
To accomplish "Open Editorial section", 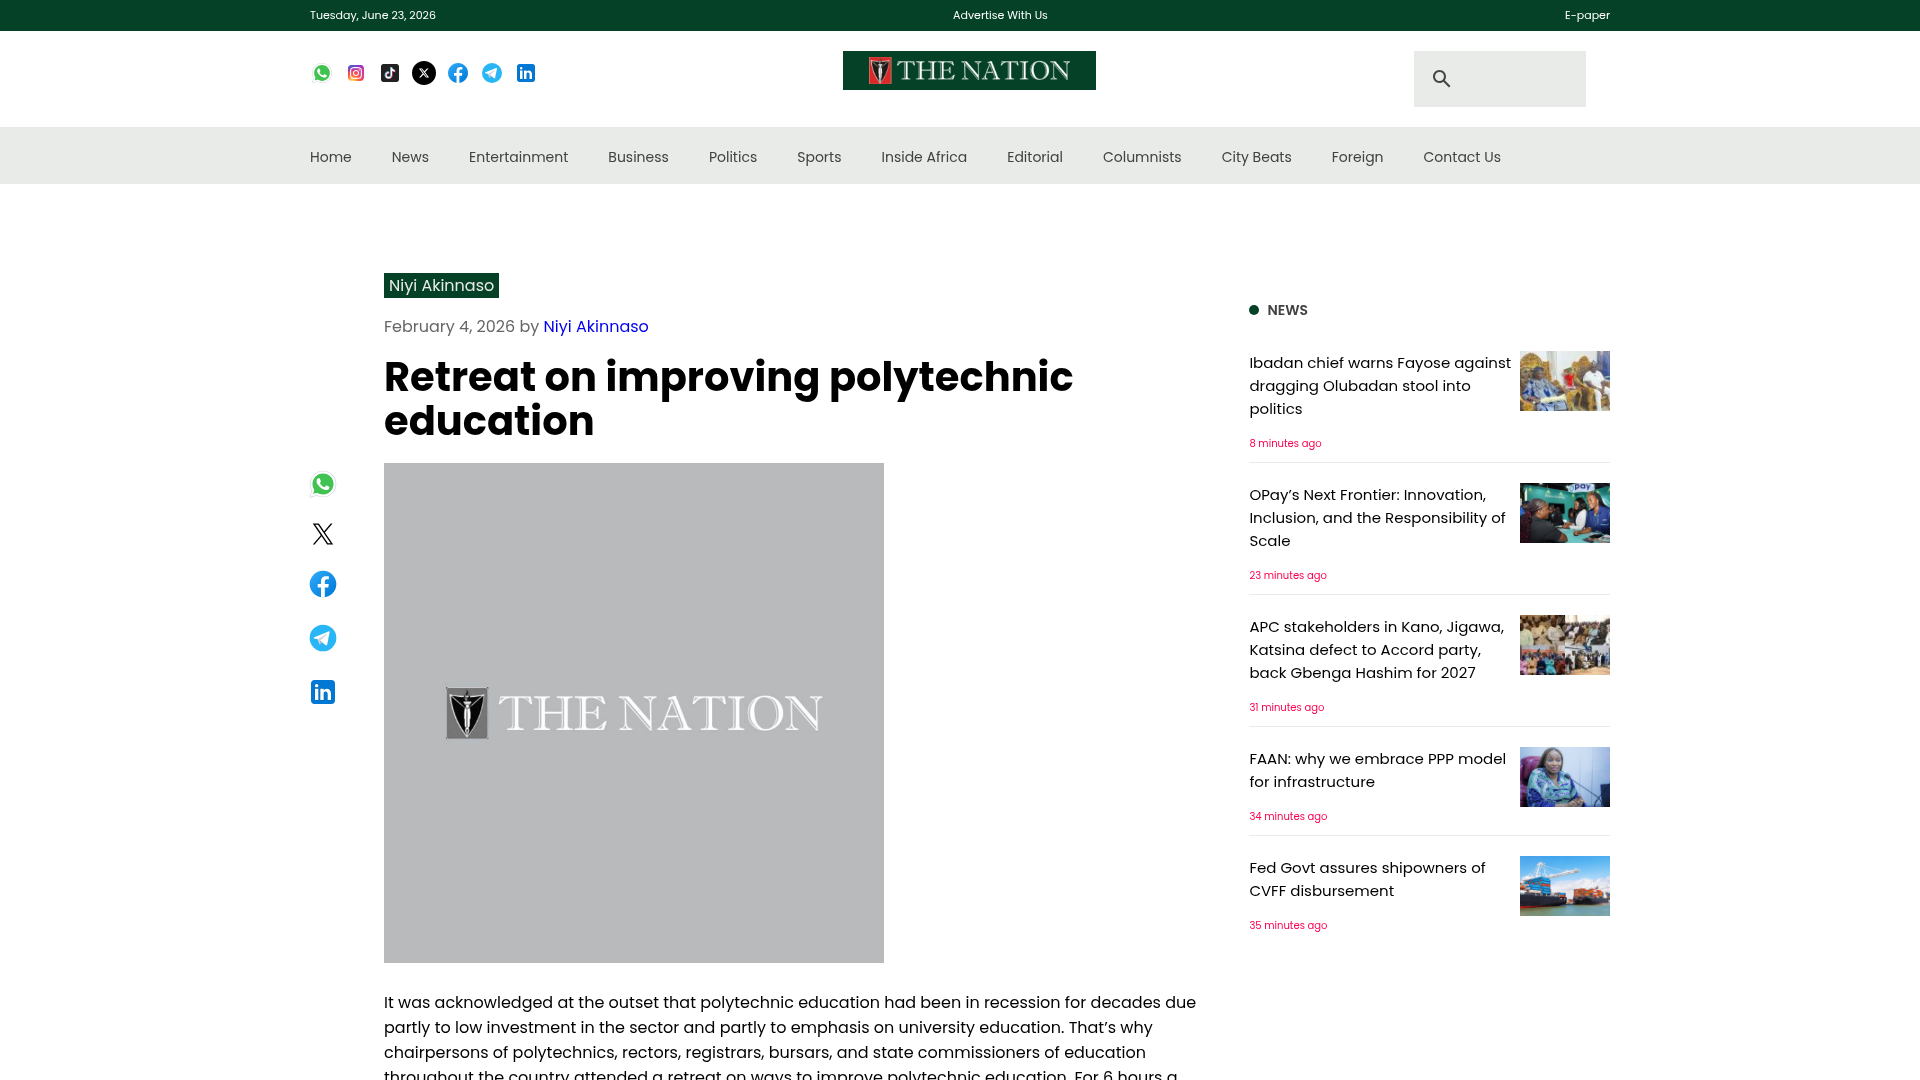I will [x=1035, y=157].
